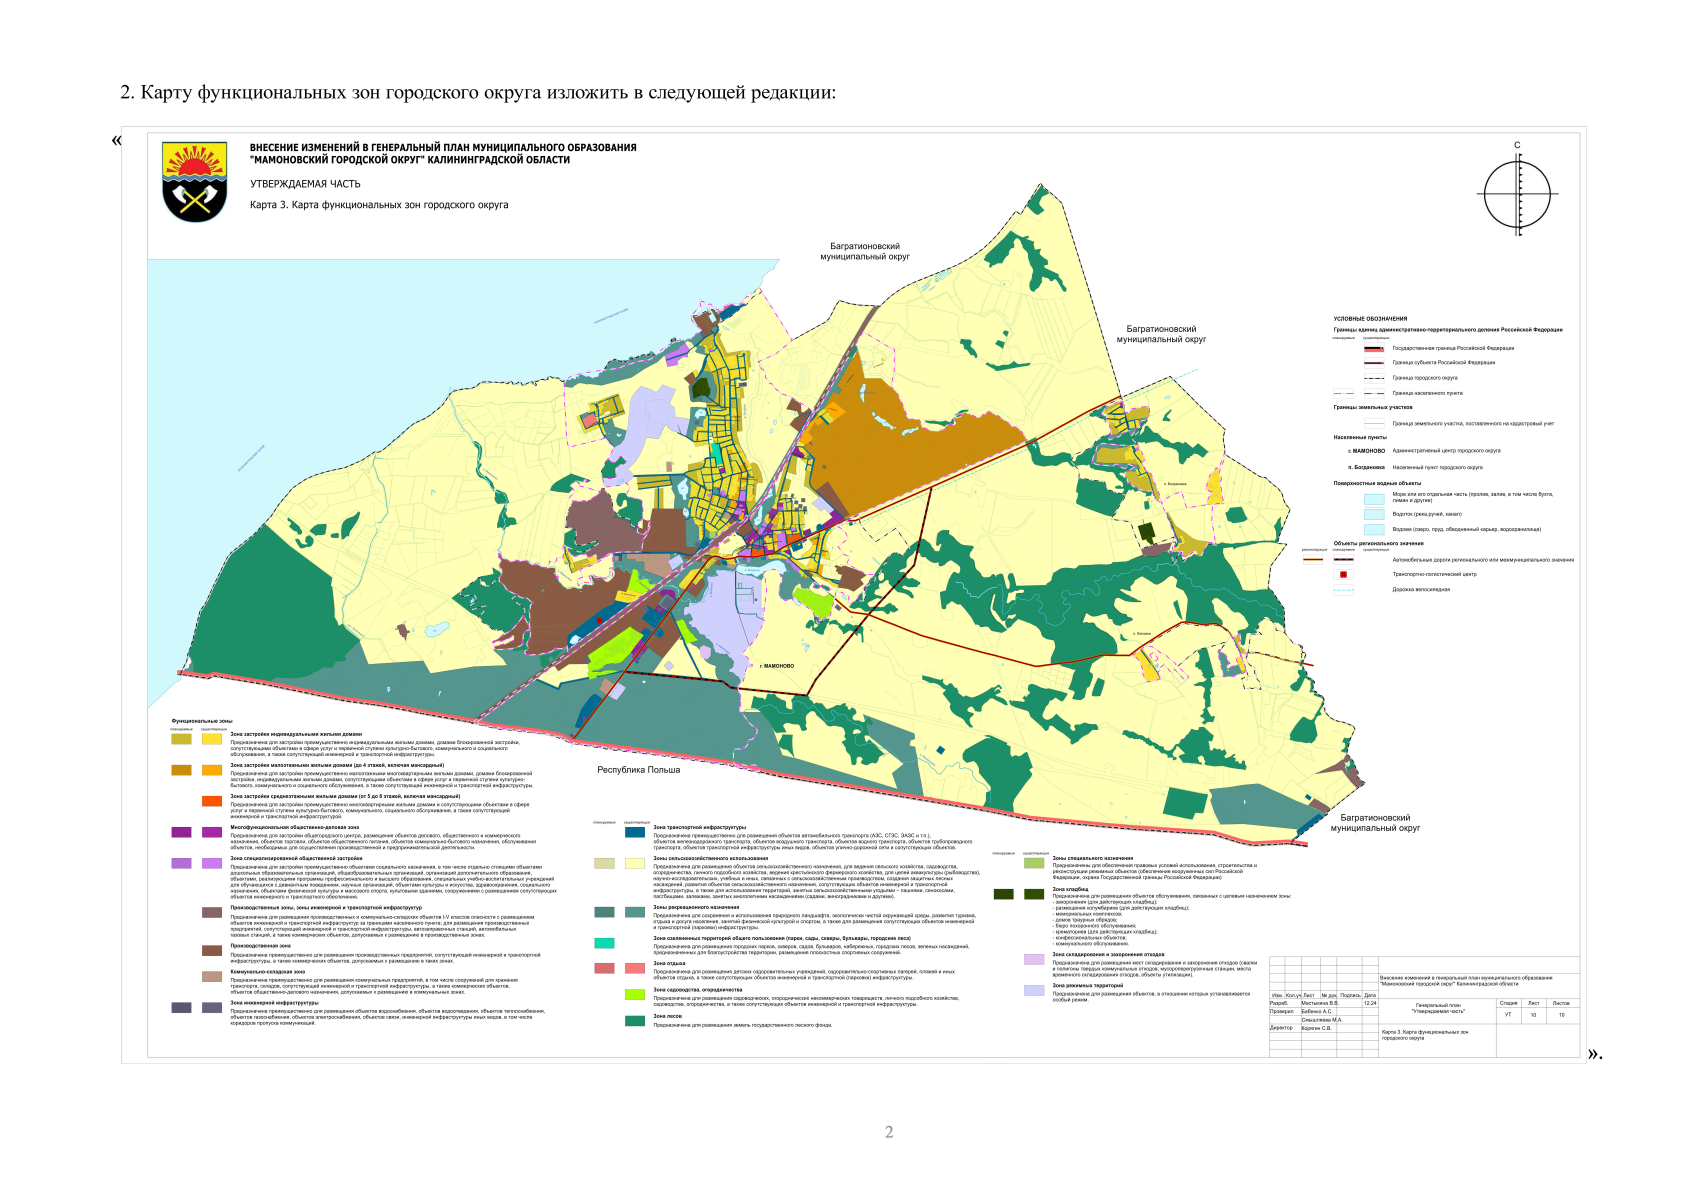Click the Mamonovo coat of arms emblem
The height and width of the screenshot is (1200, 1699).
tap(195, 181)
